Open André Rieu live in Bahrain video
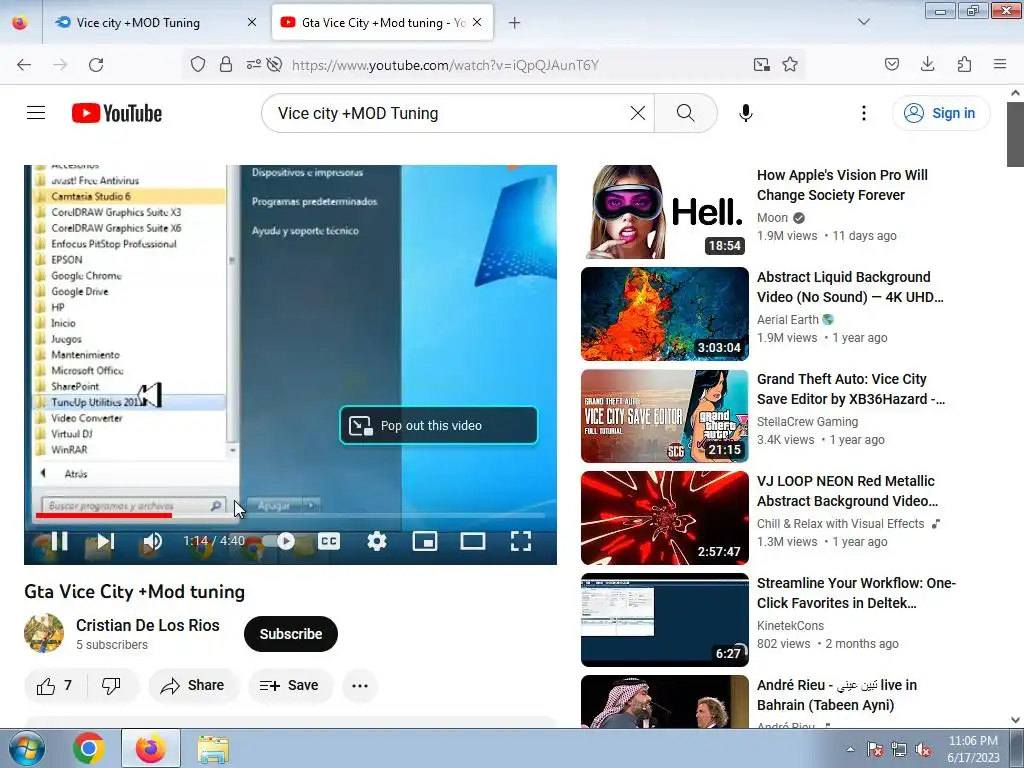The image size is (1024, 768). pyautogui.click(x=837, y=695)
